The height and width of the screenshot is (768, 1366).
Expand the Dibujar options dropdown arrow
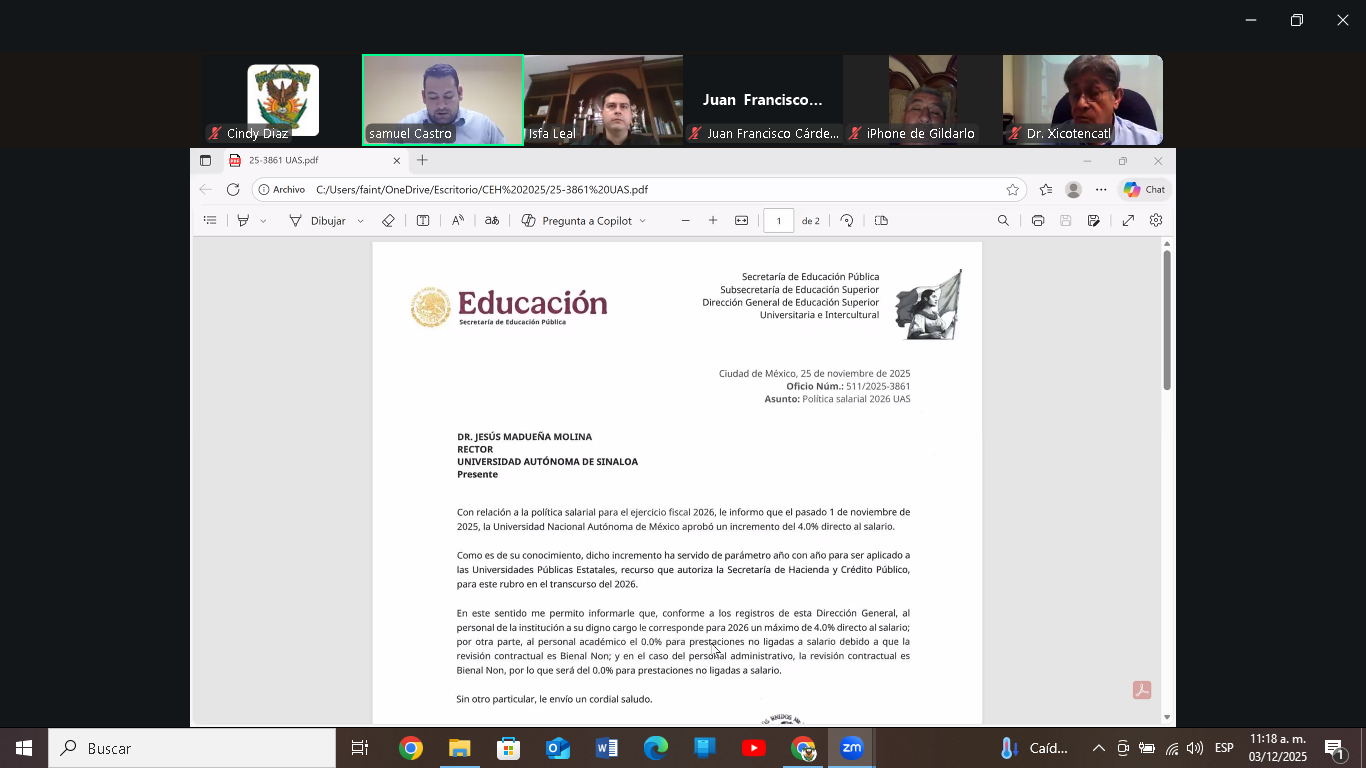pos(361,221)
